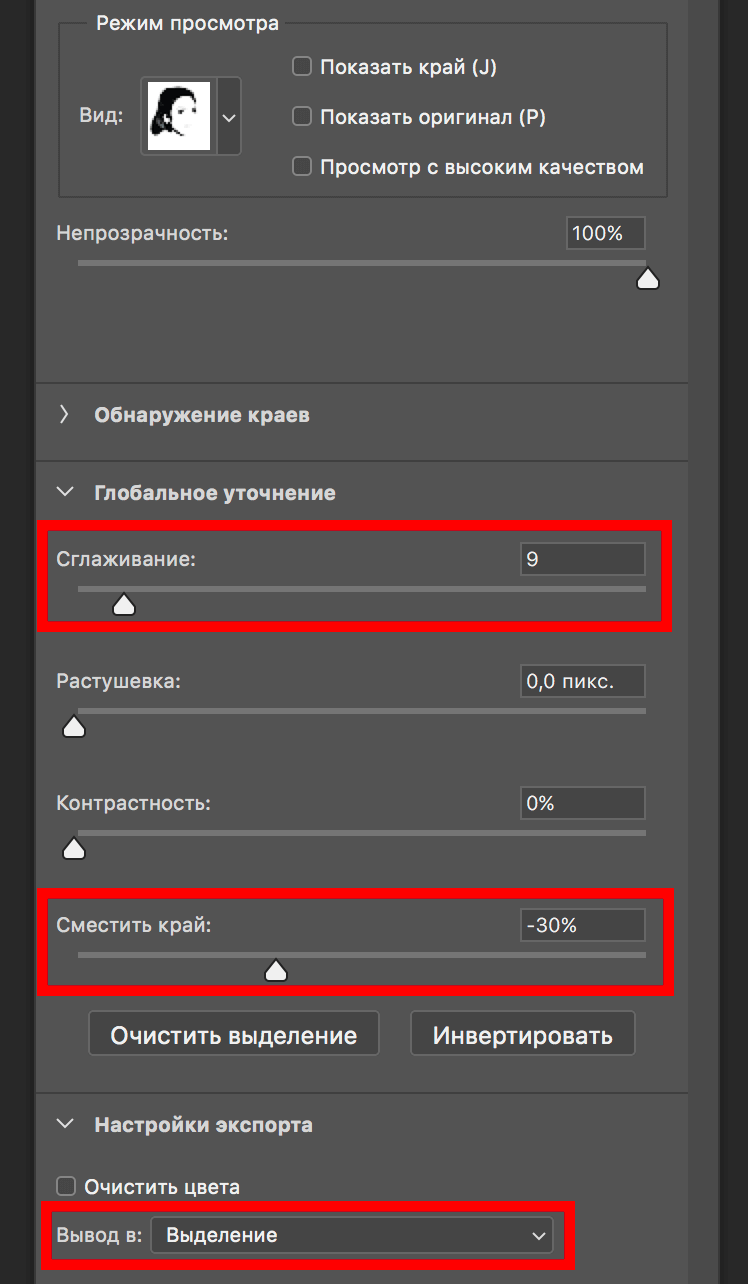748x1284 pixels.
Task: Collapse the Глобальное уточнение section
Action: coord(64,492)
